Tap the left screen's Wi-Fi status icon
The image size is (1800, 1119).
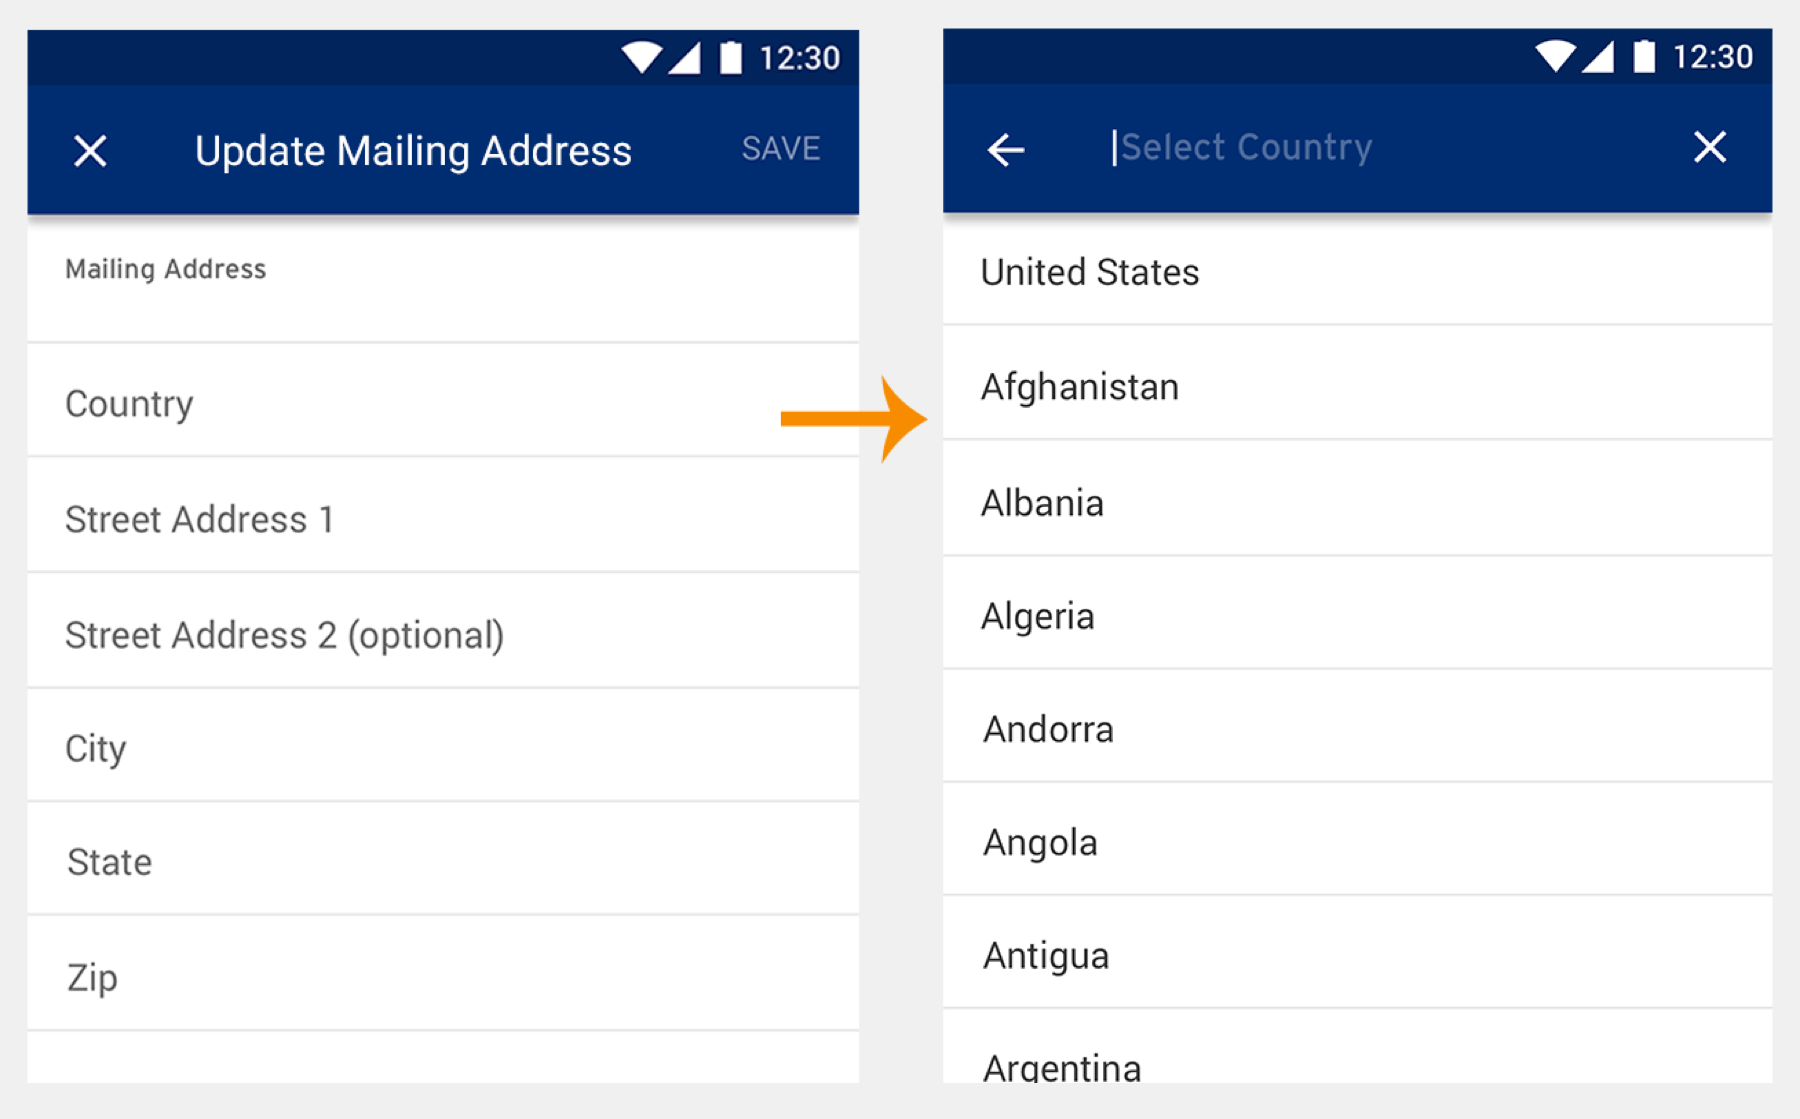point(641,58)
